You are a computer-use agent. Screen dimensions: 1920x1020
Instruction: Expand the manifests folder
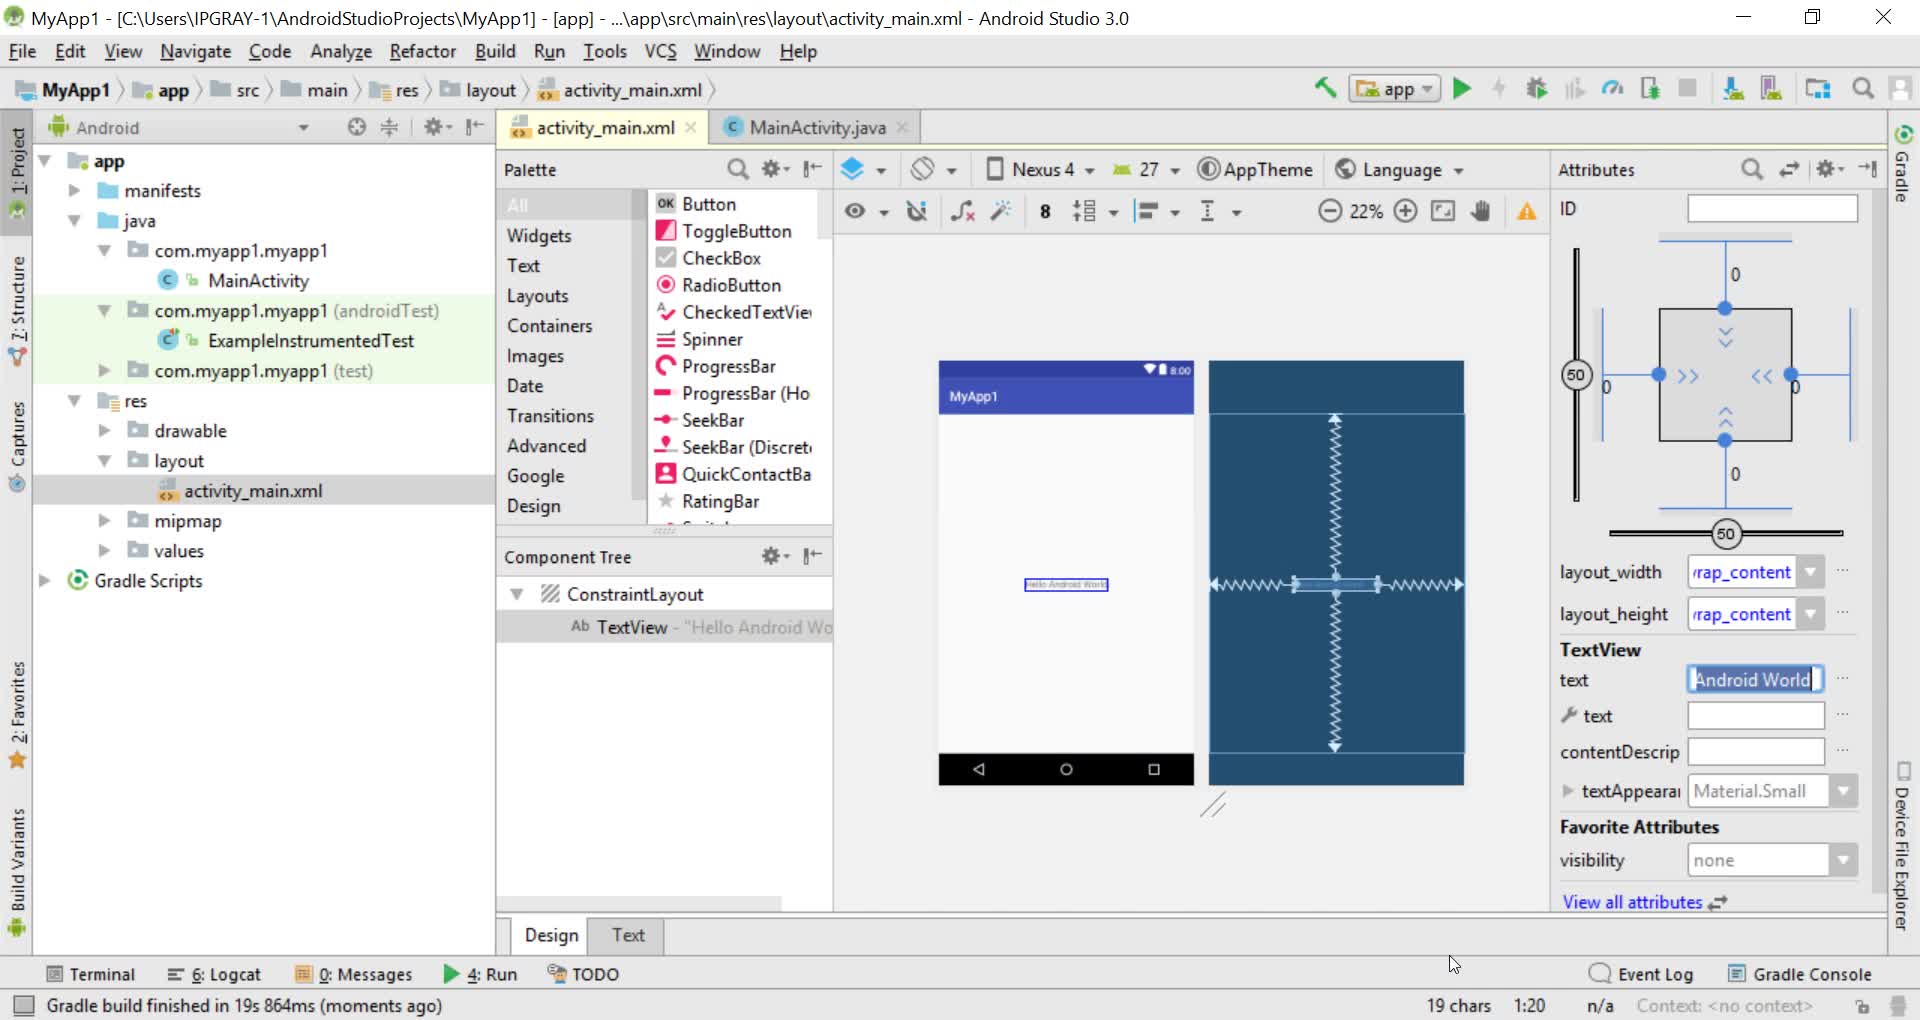(73, 190)
